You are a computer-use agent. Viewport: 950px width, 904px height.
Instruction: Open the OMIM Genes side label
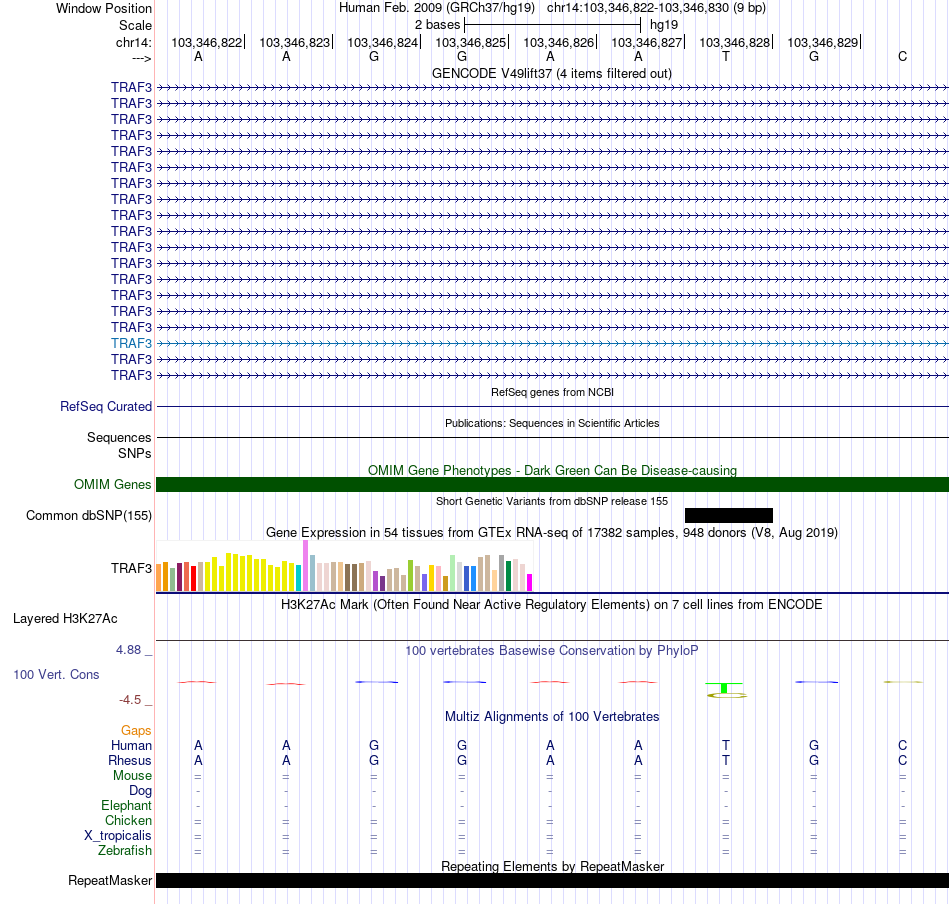pyautogui.click(x=112, y=485)
